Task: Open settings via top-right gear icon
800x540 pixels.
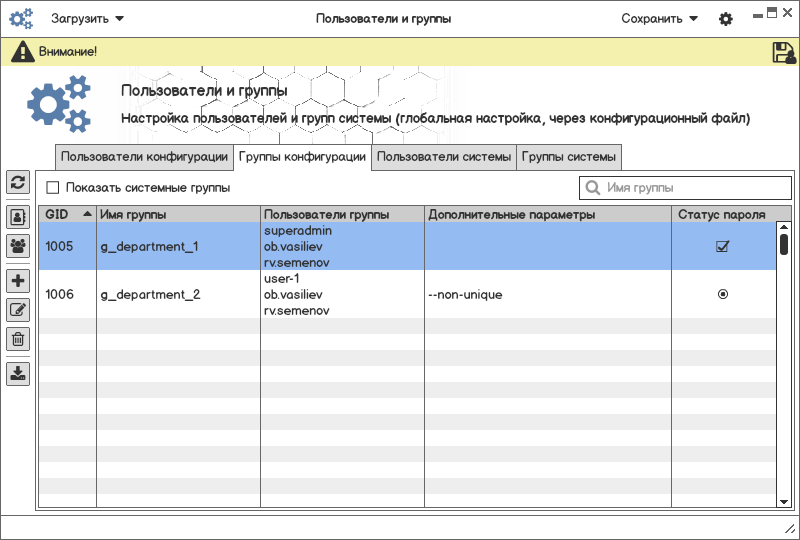Action: click(726, 19)
